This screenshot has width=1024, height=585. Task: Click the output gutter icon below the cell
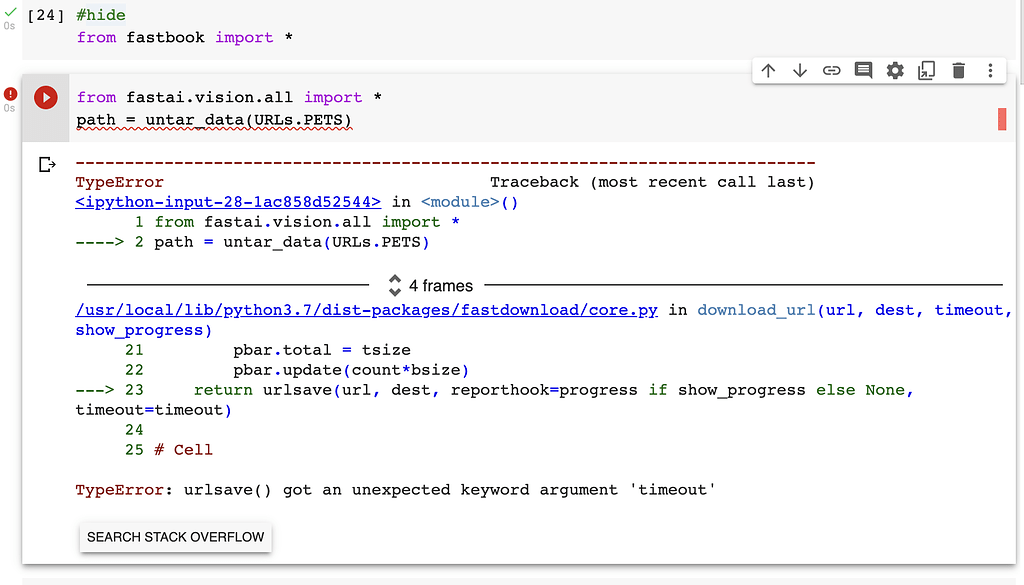[46, 163]
